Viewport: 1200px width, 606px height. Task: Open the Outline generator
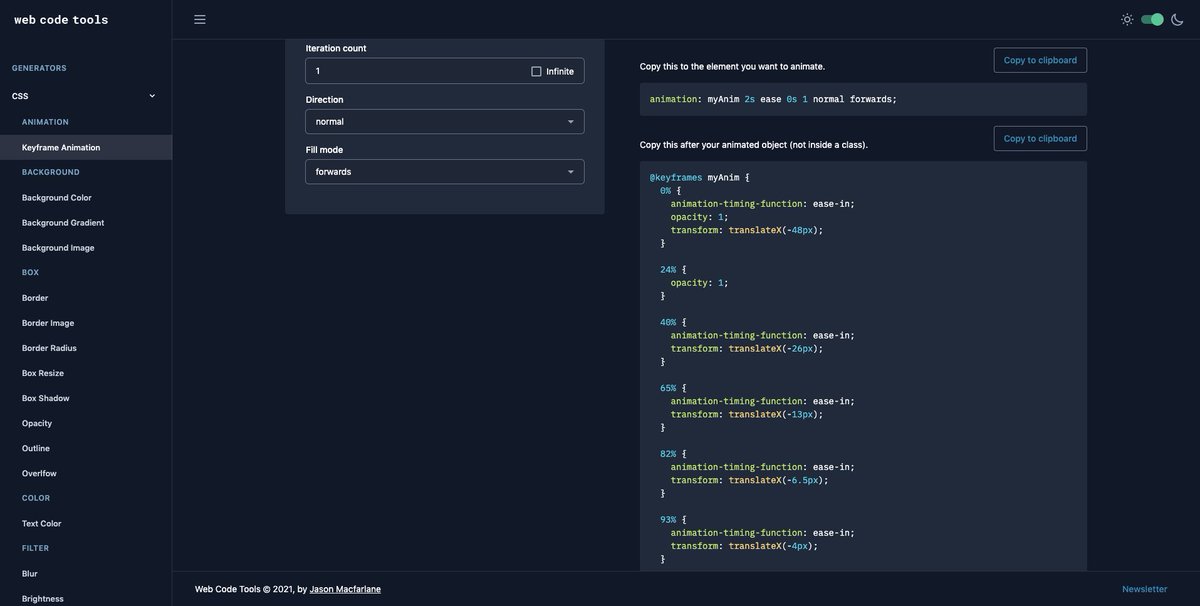36,448
